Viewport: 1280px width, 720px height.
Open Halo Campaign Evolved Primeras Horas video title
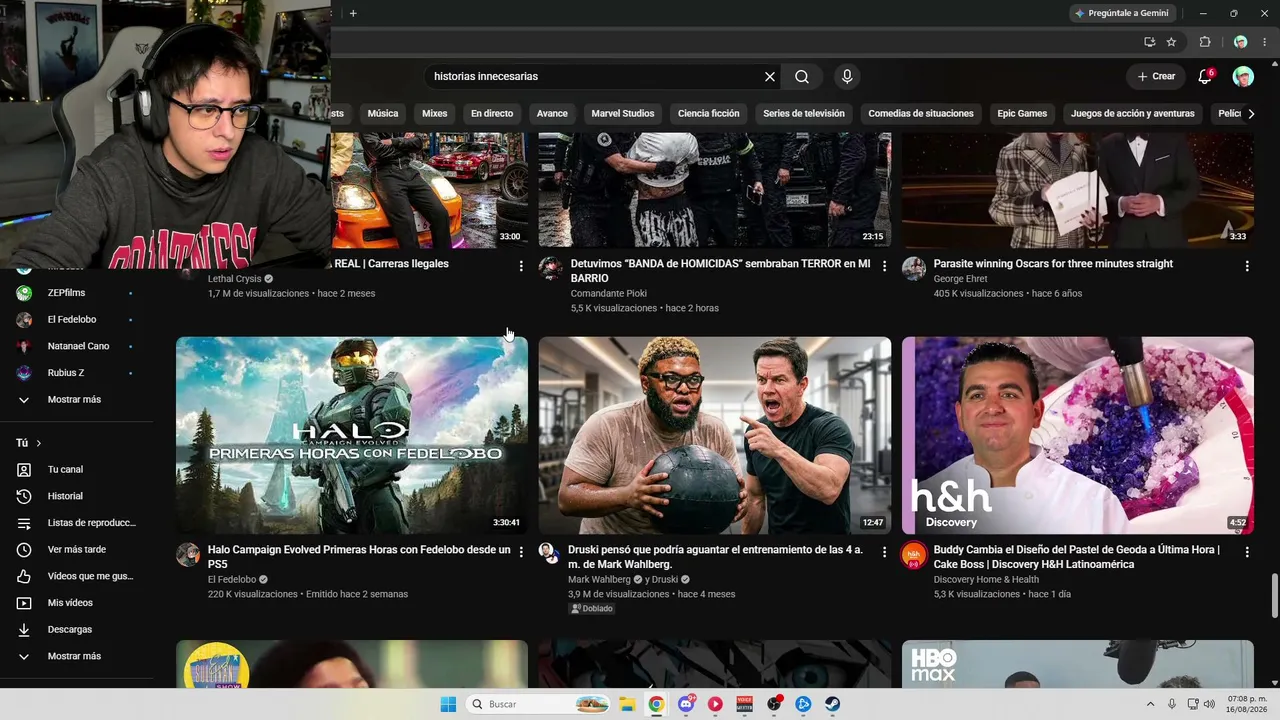(359, 557)
